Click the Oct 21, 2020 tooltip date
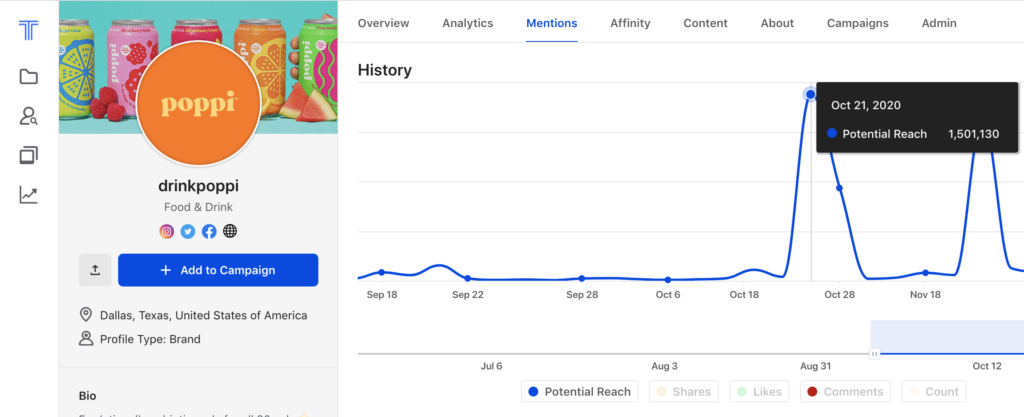The height and width of the screenshot is (417, 1024). 866,105
